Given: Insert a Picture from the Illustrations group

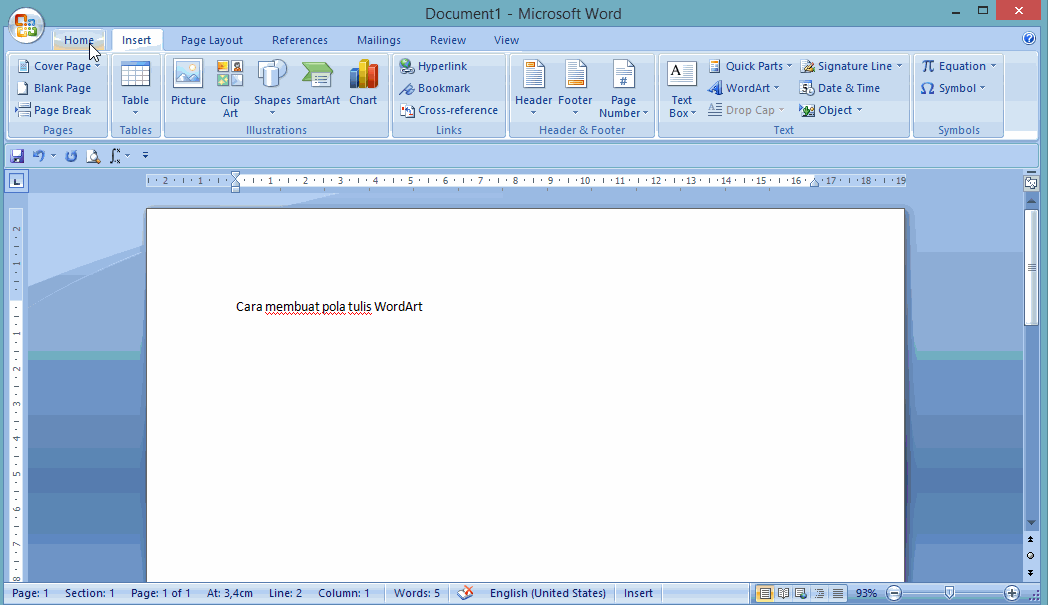Looking at the screenshot, I should [188, 83].
